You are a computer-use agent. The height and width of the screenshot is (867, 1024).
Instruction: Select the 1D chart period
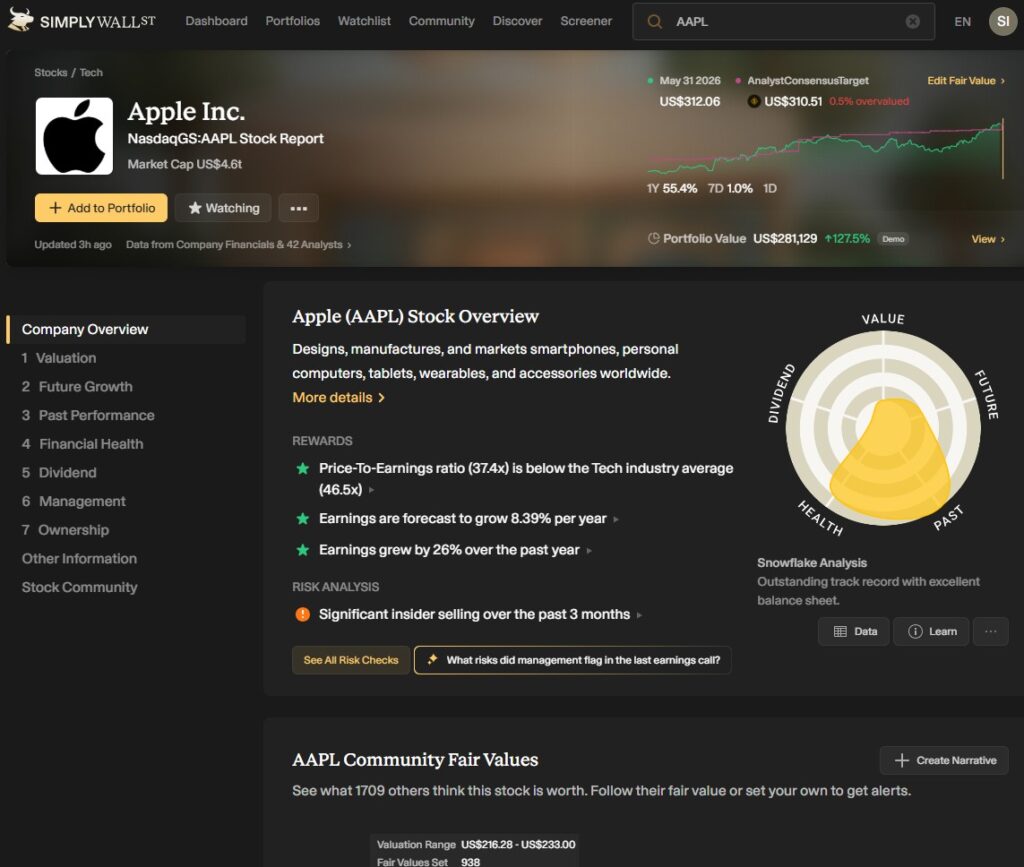click(x=769, y=189)
